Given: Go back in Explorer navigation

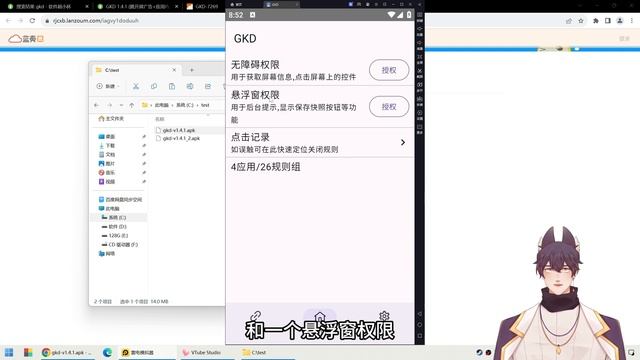Looking at the screenshot, I should tap(97, 105).
